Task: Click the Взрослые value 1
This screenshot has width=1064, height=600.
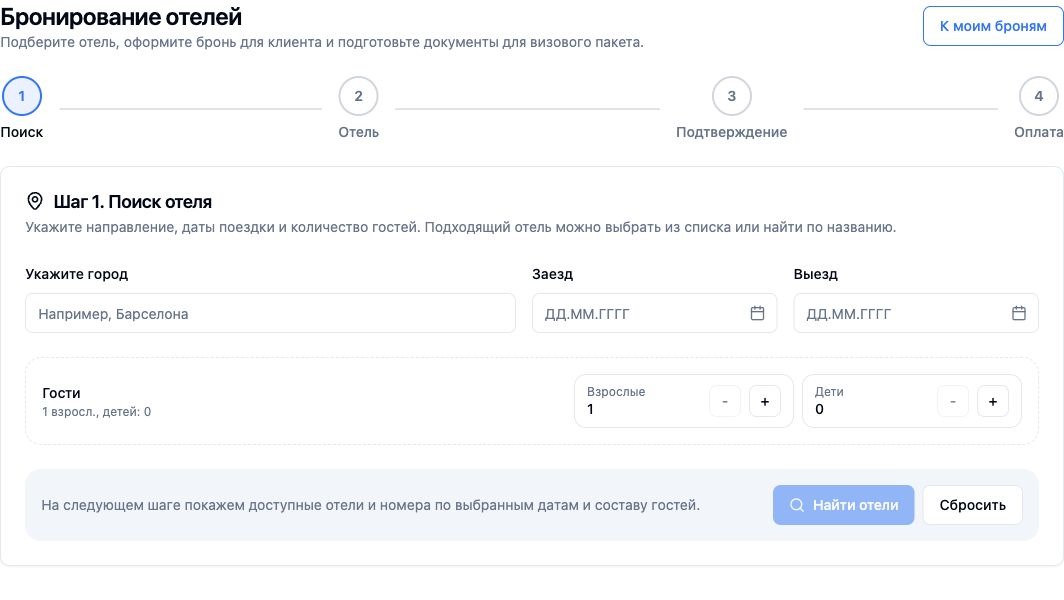Action: click(590, 409)
